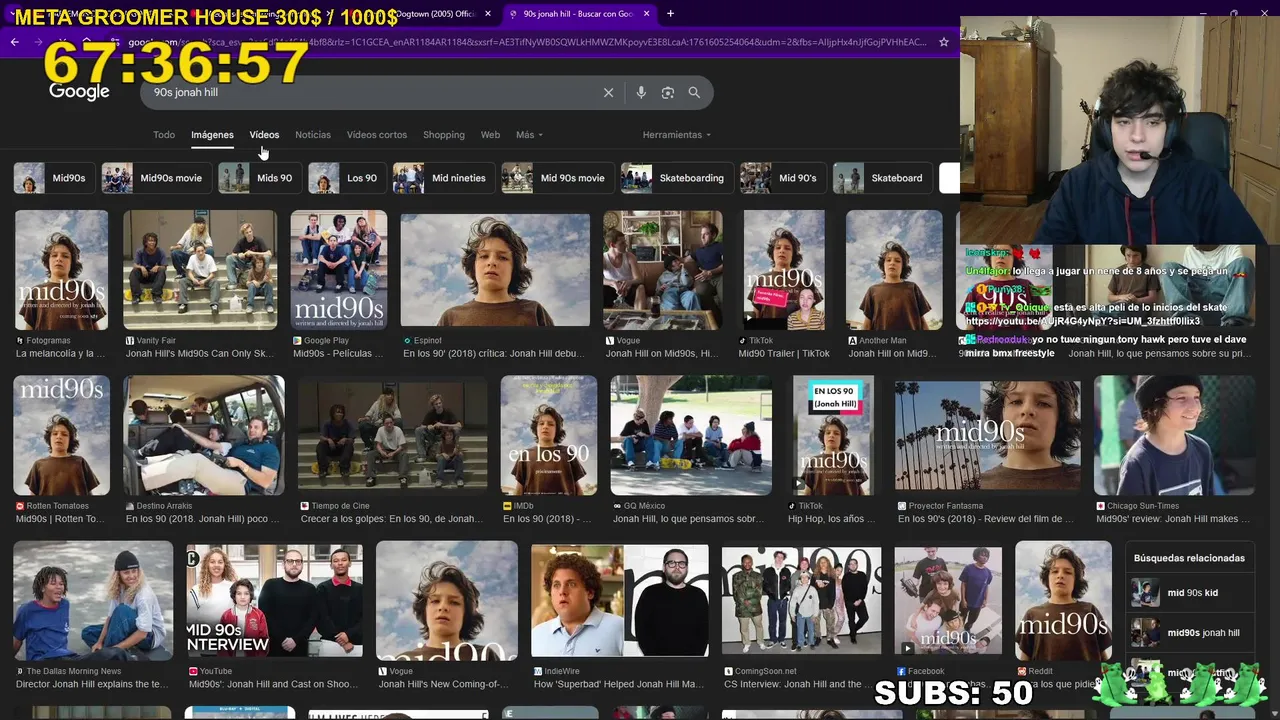
Task: Open the Fotogramas mid90s poster image
Action: 61,270
